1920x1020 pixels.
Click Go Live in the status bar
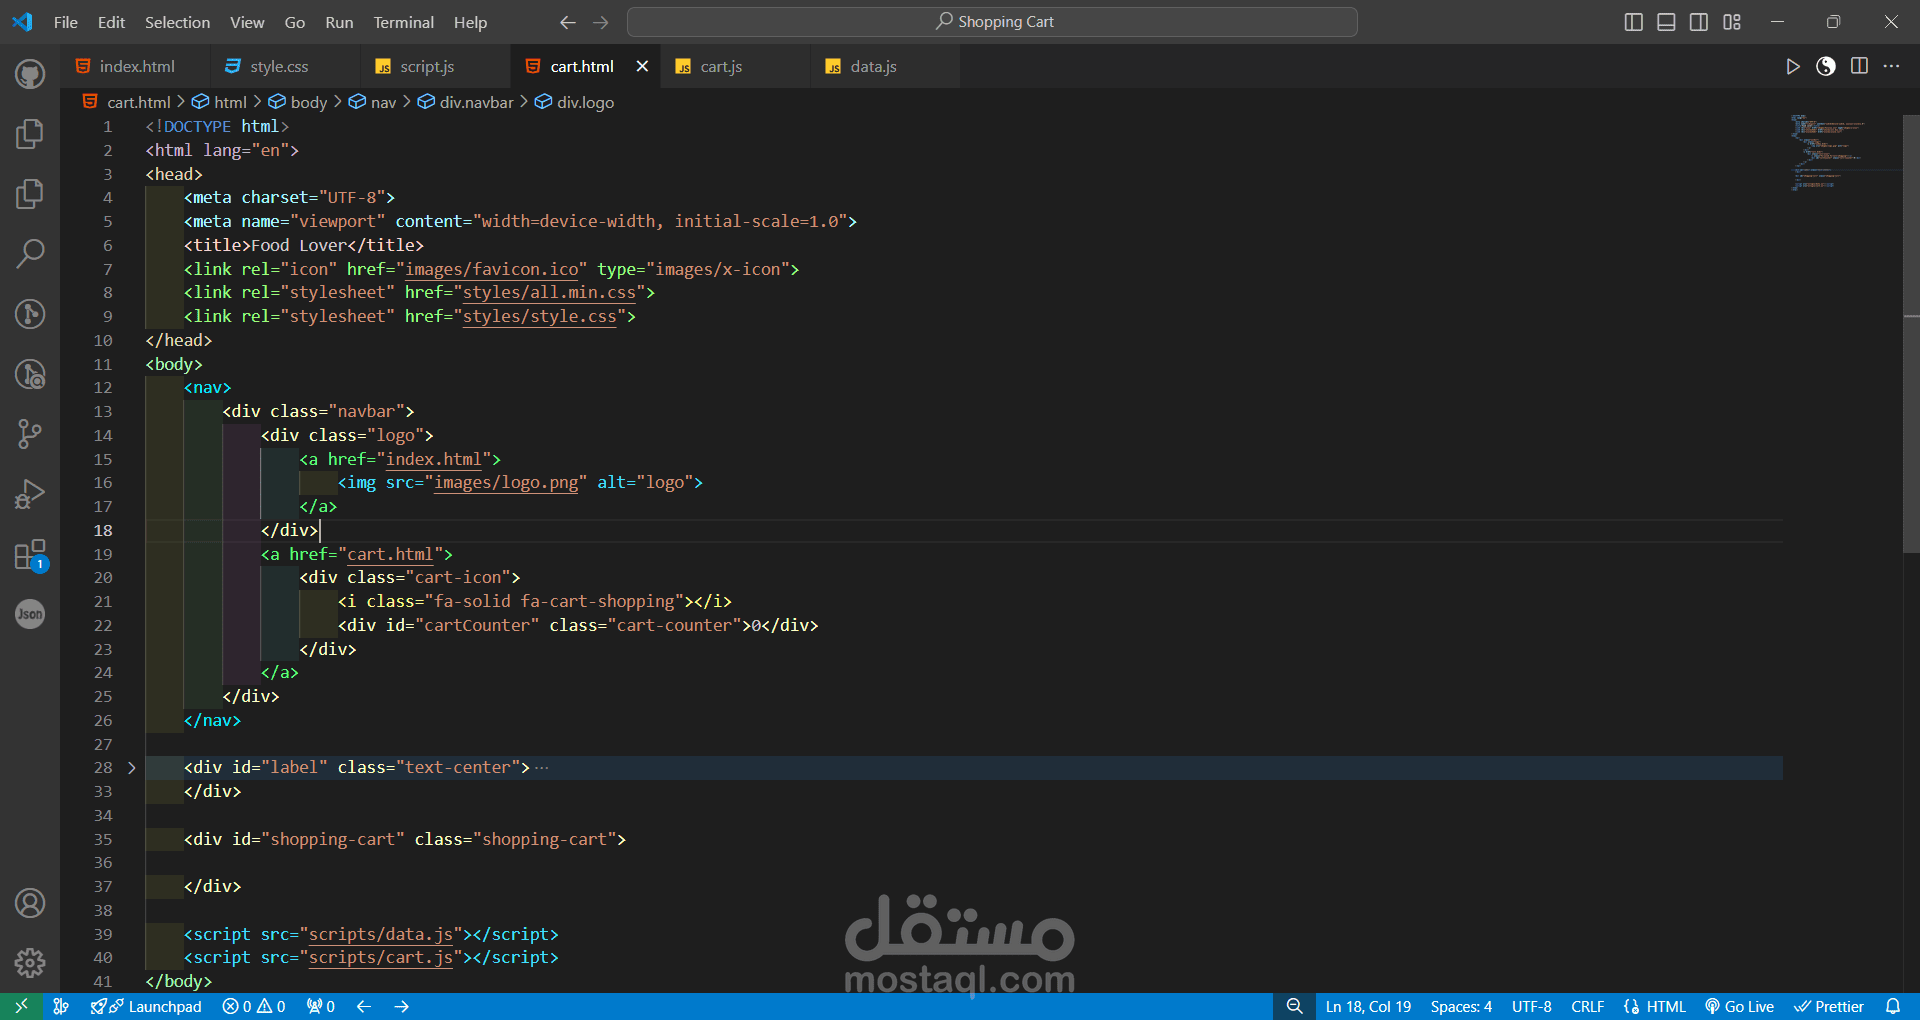click(1739, 1006)
